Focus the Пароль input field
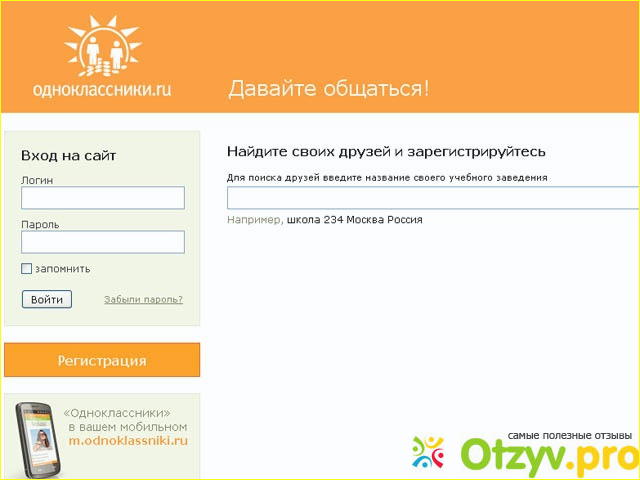Viewport: 640px width, 480px height. coord(103,242)
